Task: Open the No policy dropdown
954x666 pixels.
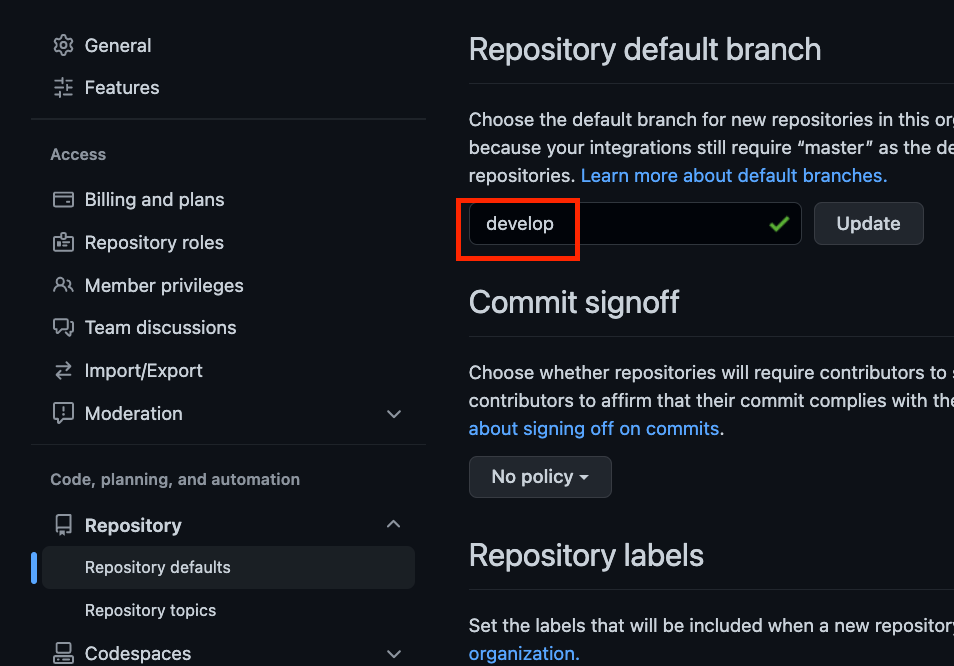Action: point(540,477)
